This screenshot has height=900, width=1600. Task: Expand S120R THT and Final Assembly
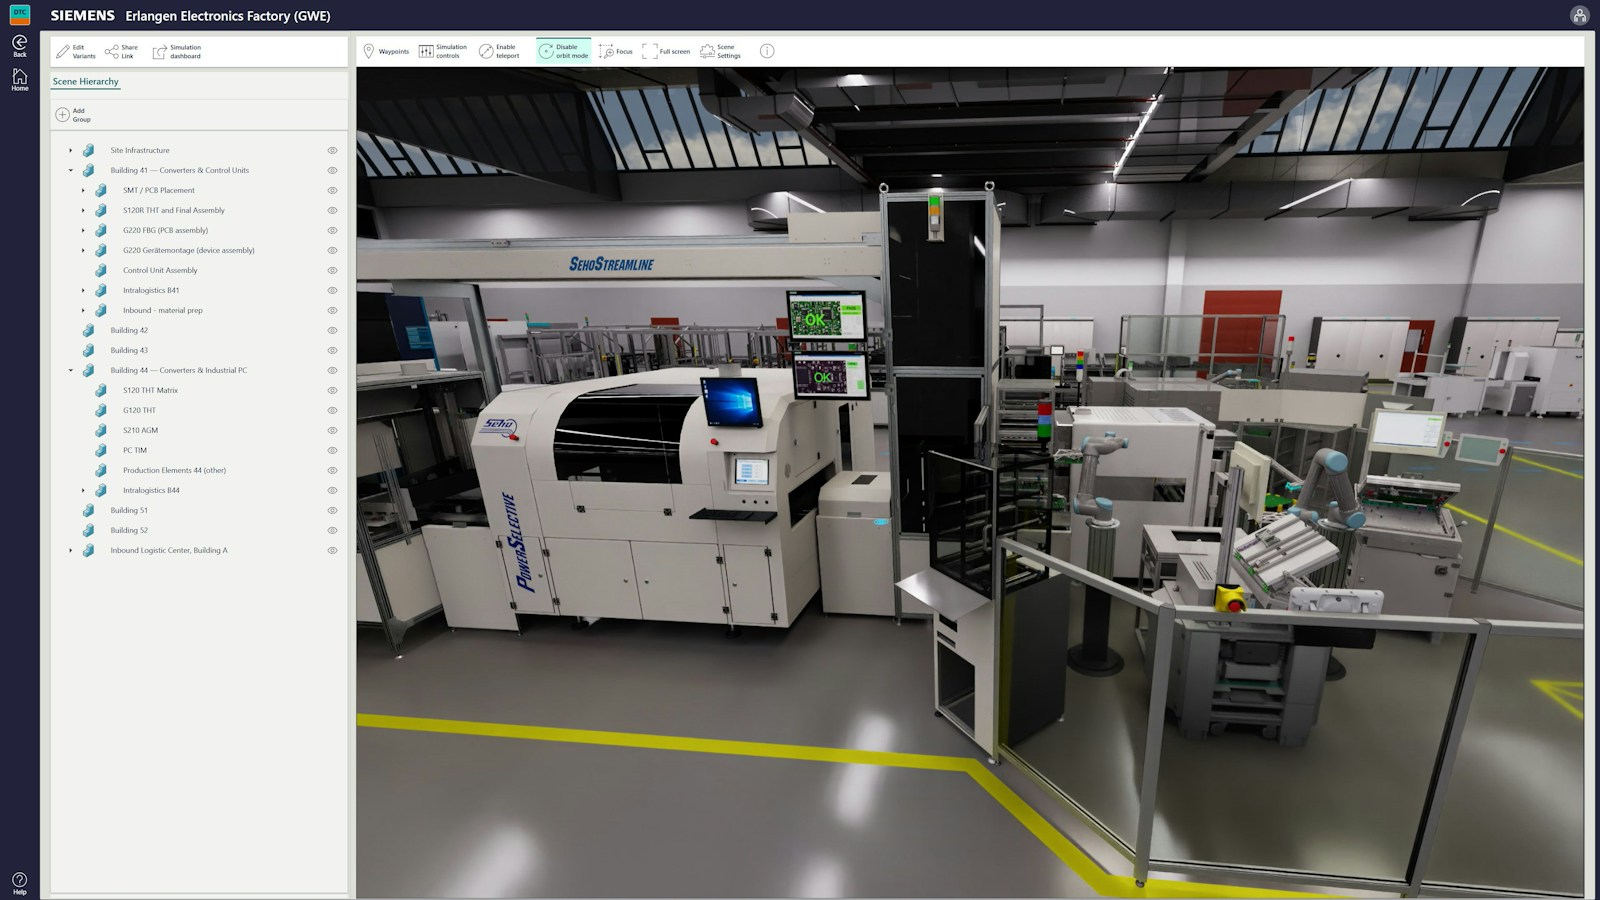(83, 210)
